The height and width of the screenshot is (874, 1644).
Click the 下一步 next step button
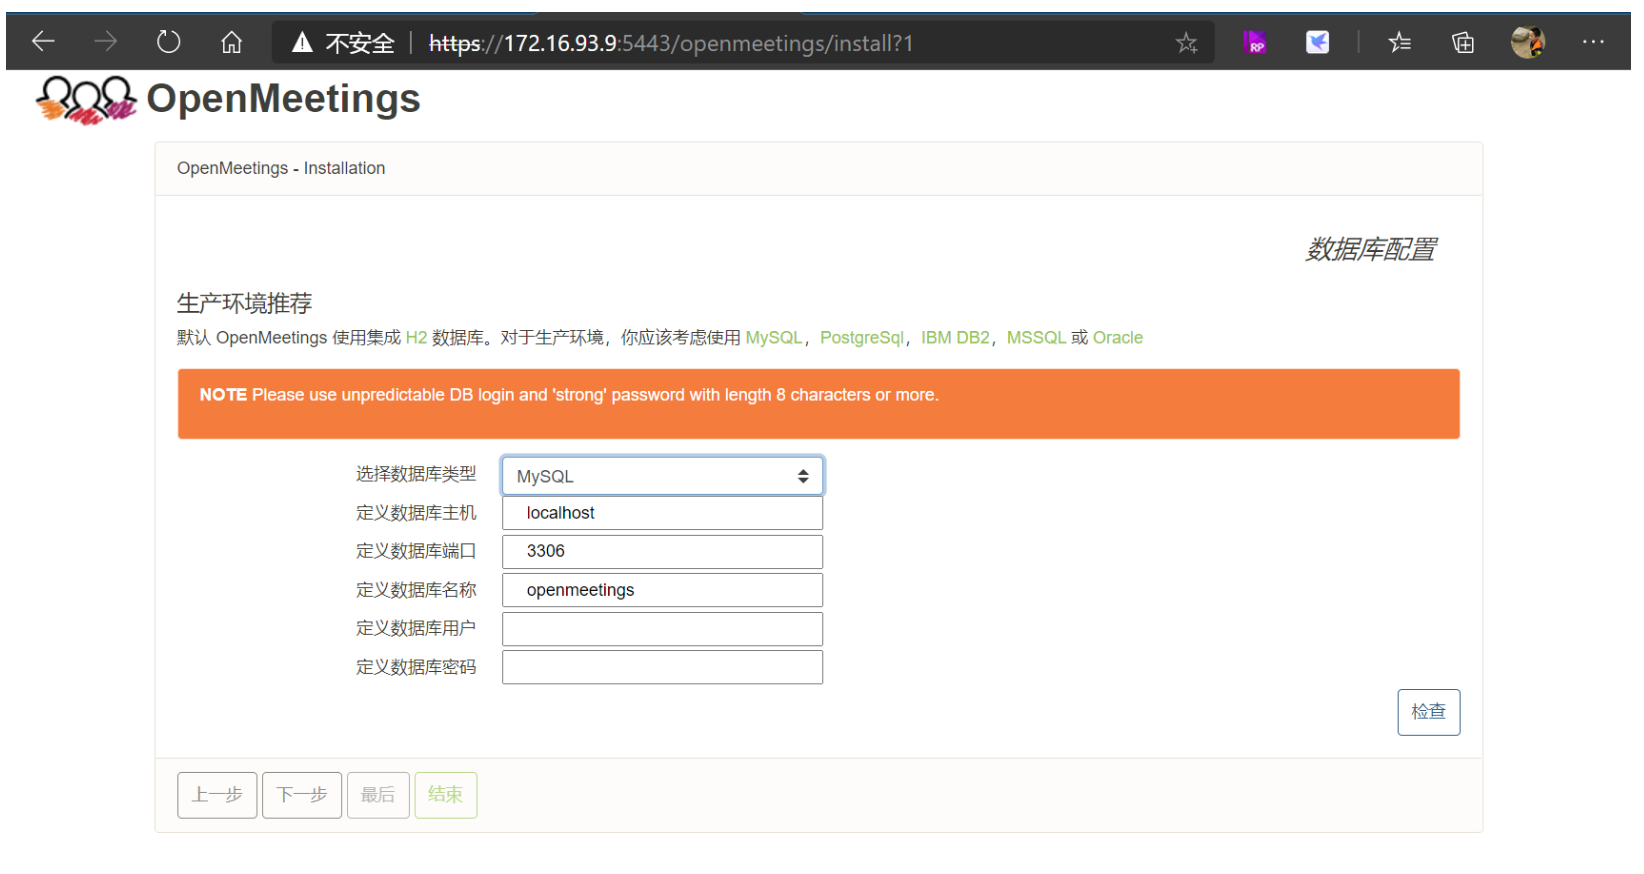[x=302, y=795]
